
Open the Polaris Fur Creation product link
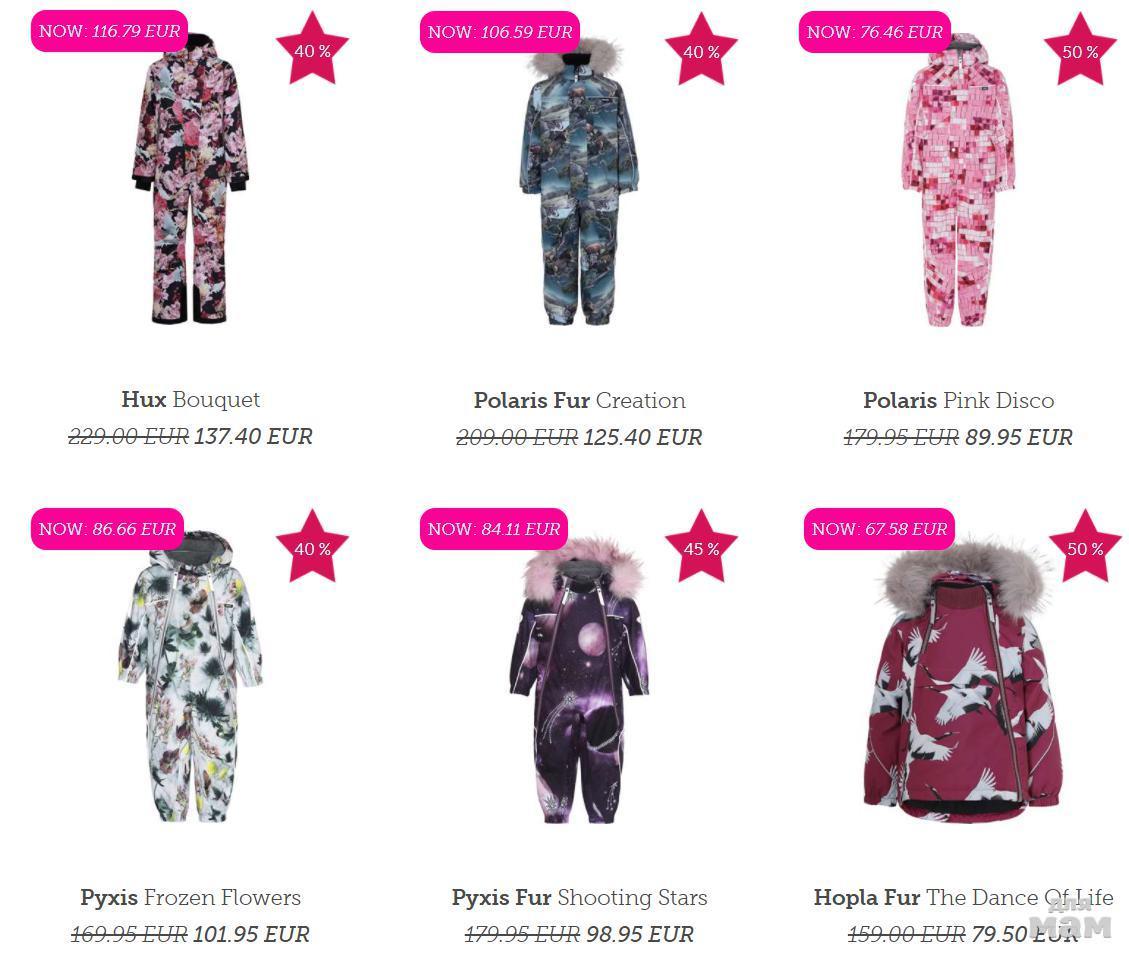click(580, 400)
